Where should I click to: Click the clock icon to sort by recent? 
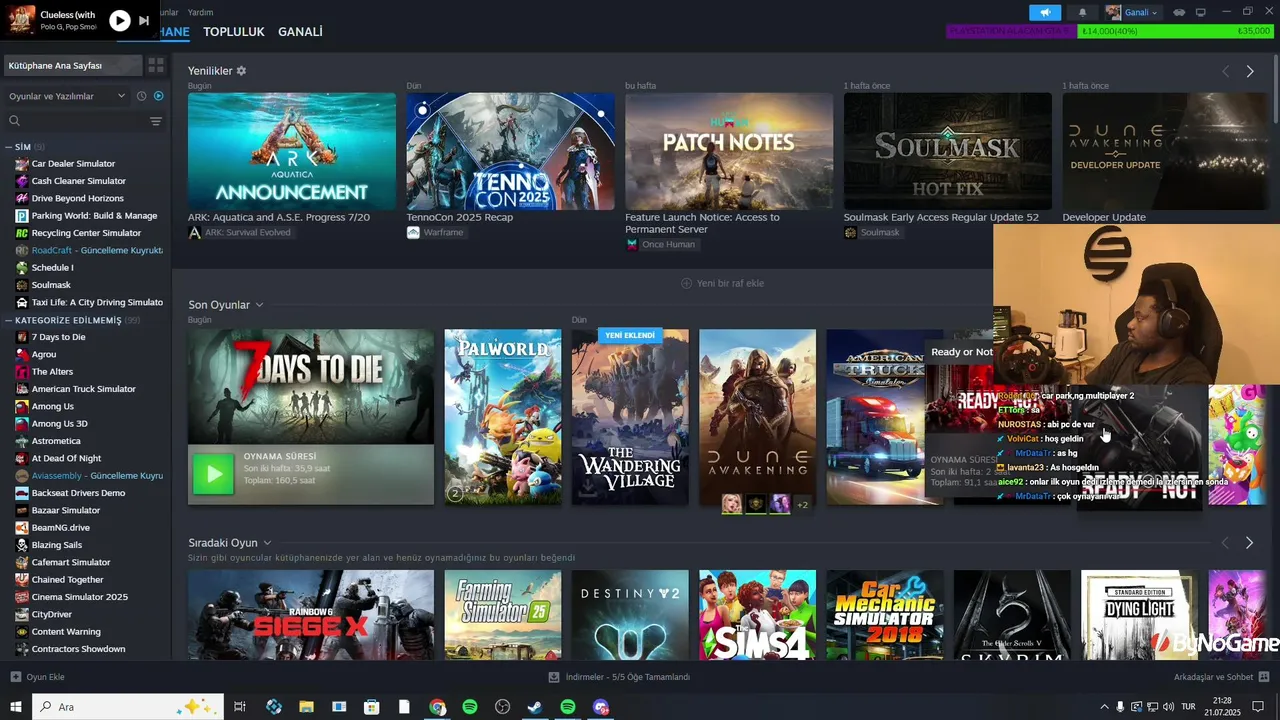click(142, 96)
